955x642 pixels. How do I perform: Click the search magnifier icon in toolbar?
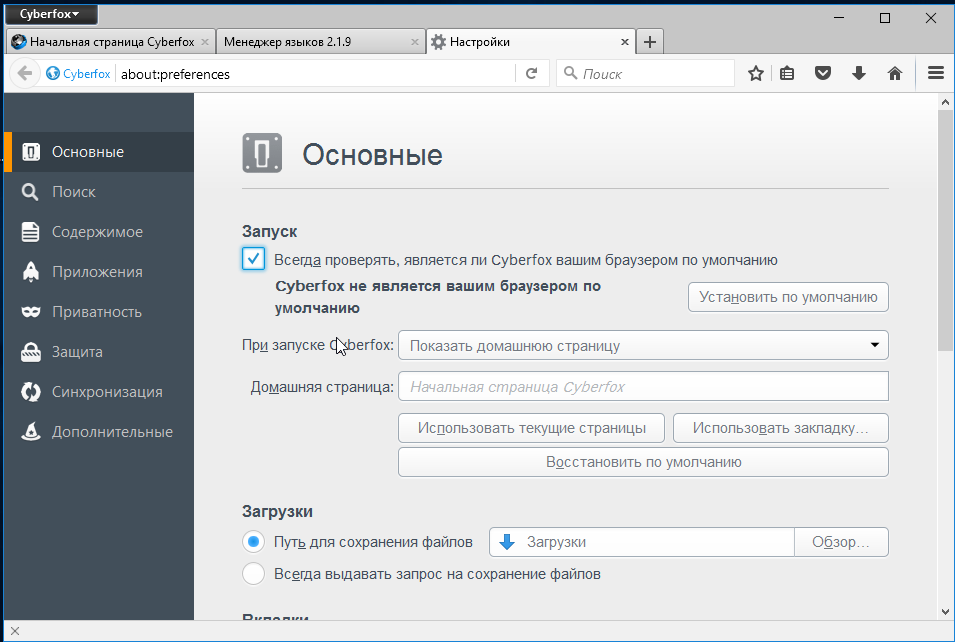pyautogui.click(x=570, y=74)
